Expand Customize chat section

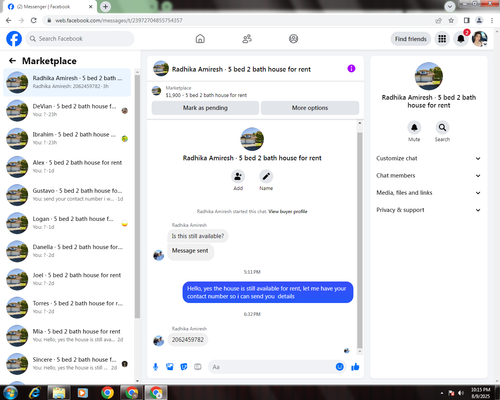coord(428,158)
